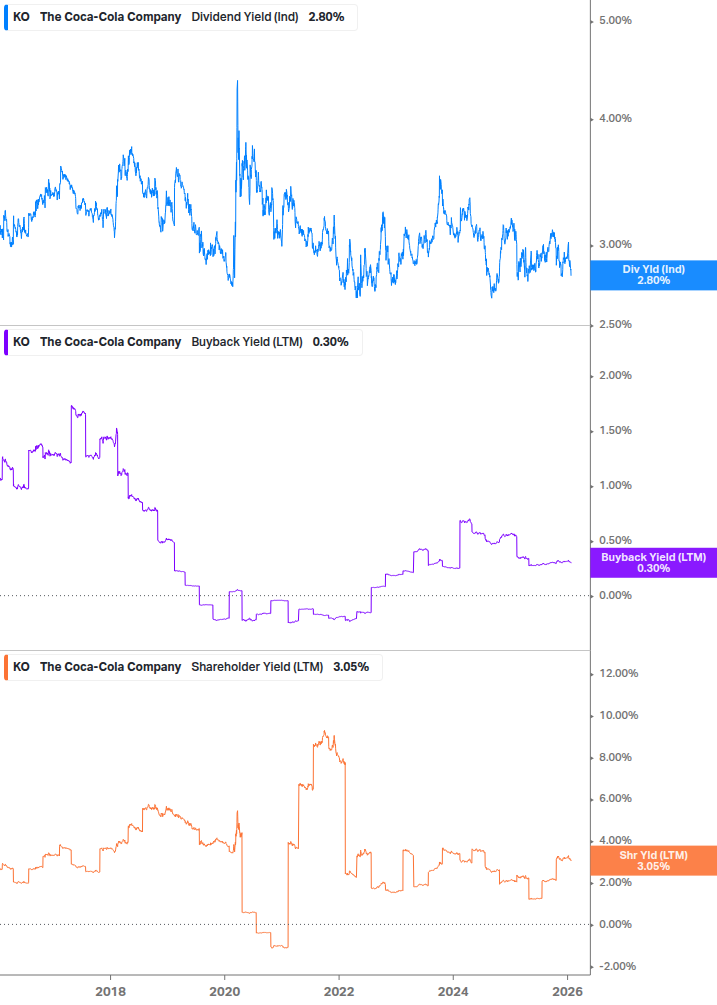
Task: Click the 2018 label on the time axis
Action: tap(110, 991)
